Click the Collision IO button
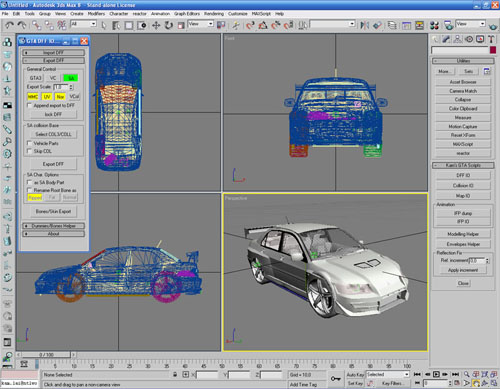This screenshot has width=500, height=389. tap(463, 186)
